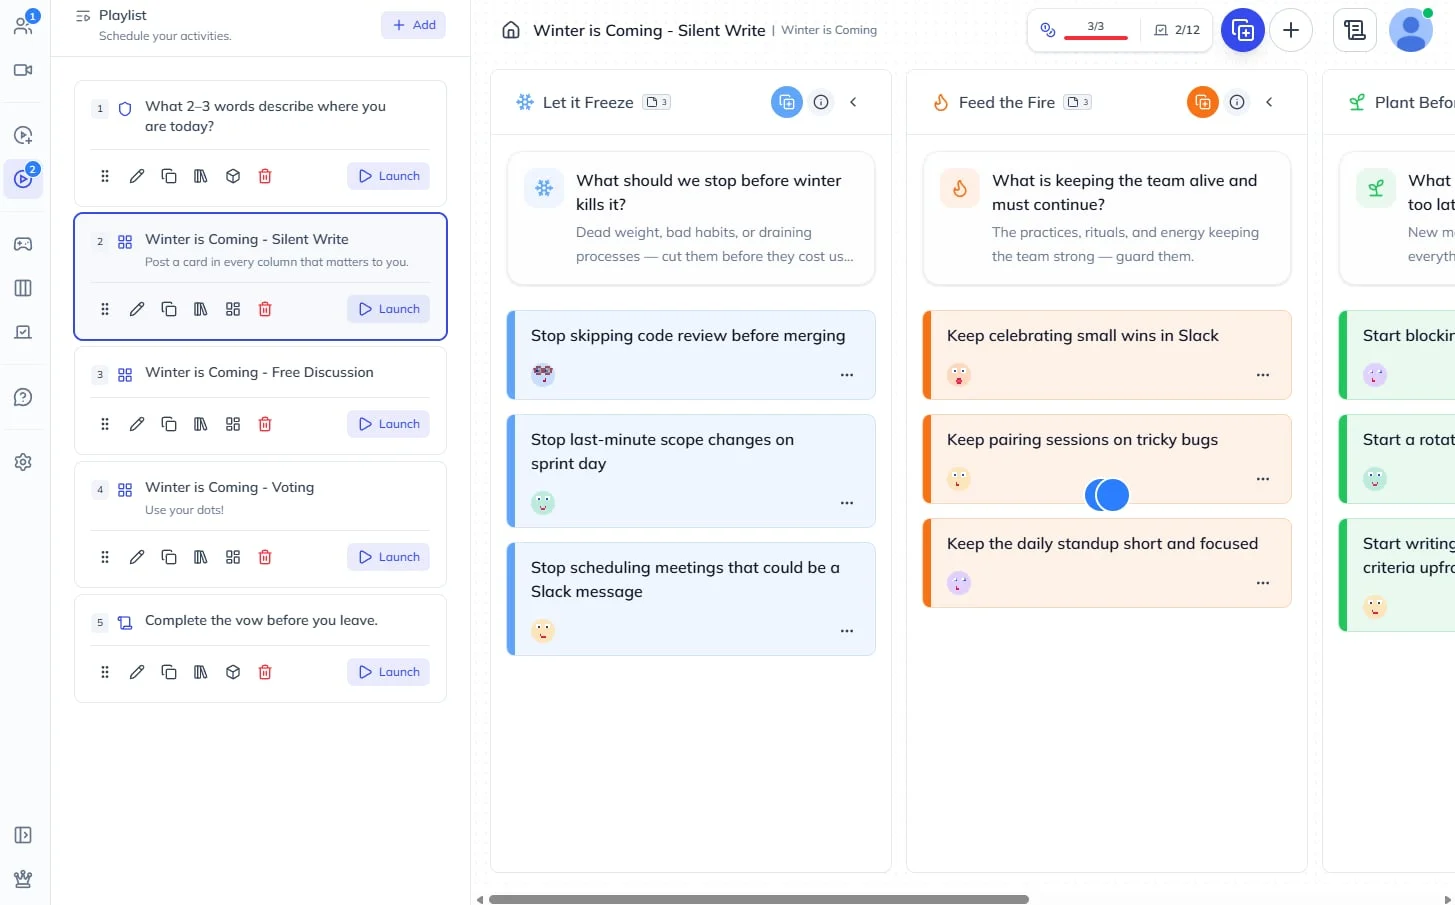Viewport: 1455px width, 905px height.
Task: Add a card to the 'Feed the Fire' column
Action: [x=1203, y=102]
